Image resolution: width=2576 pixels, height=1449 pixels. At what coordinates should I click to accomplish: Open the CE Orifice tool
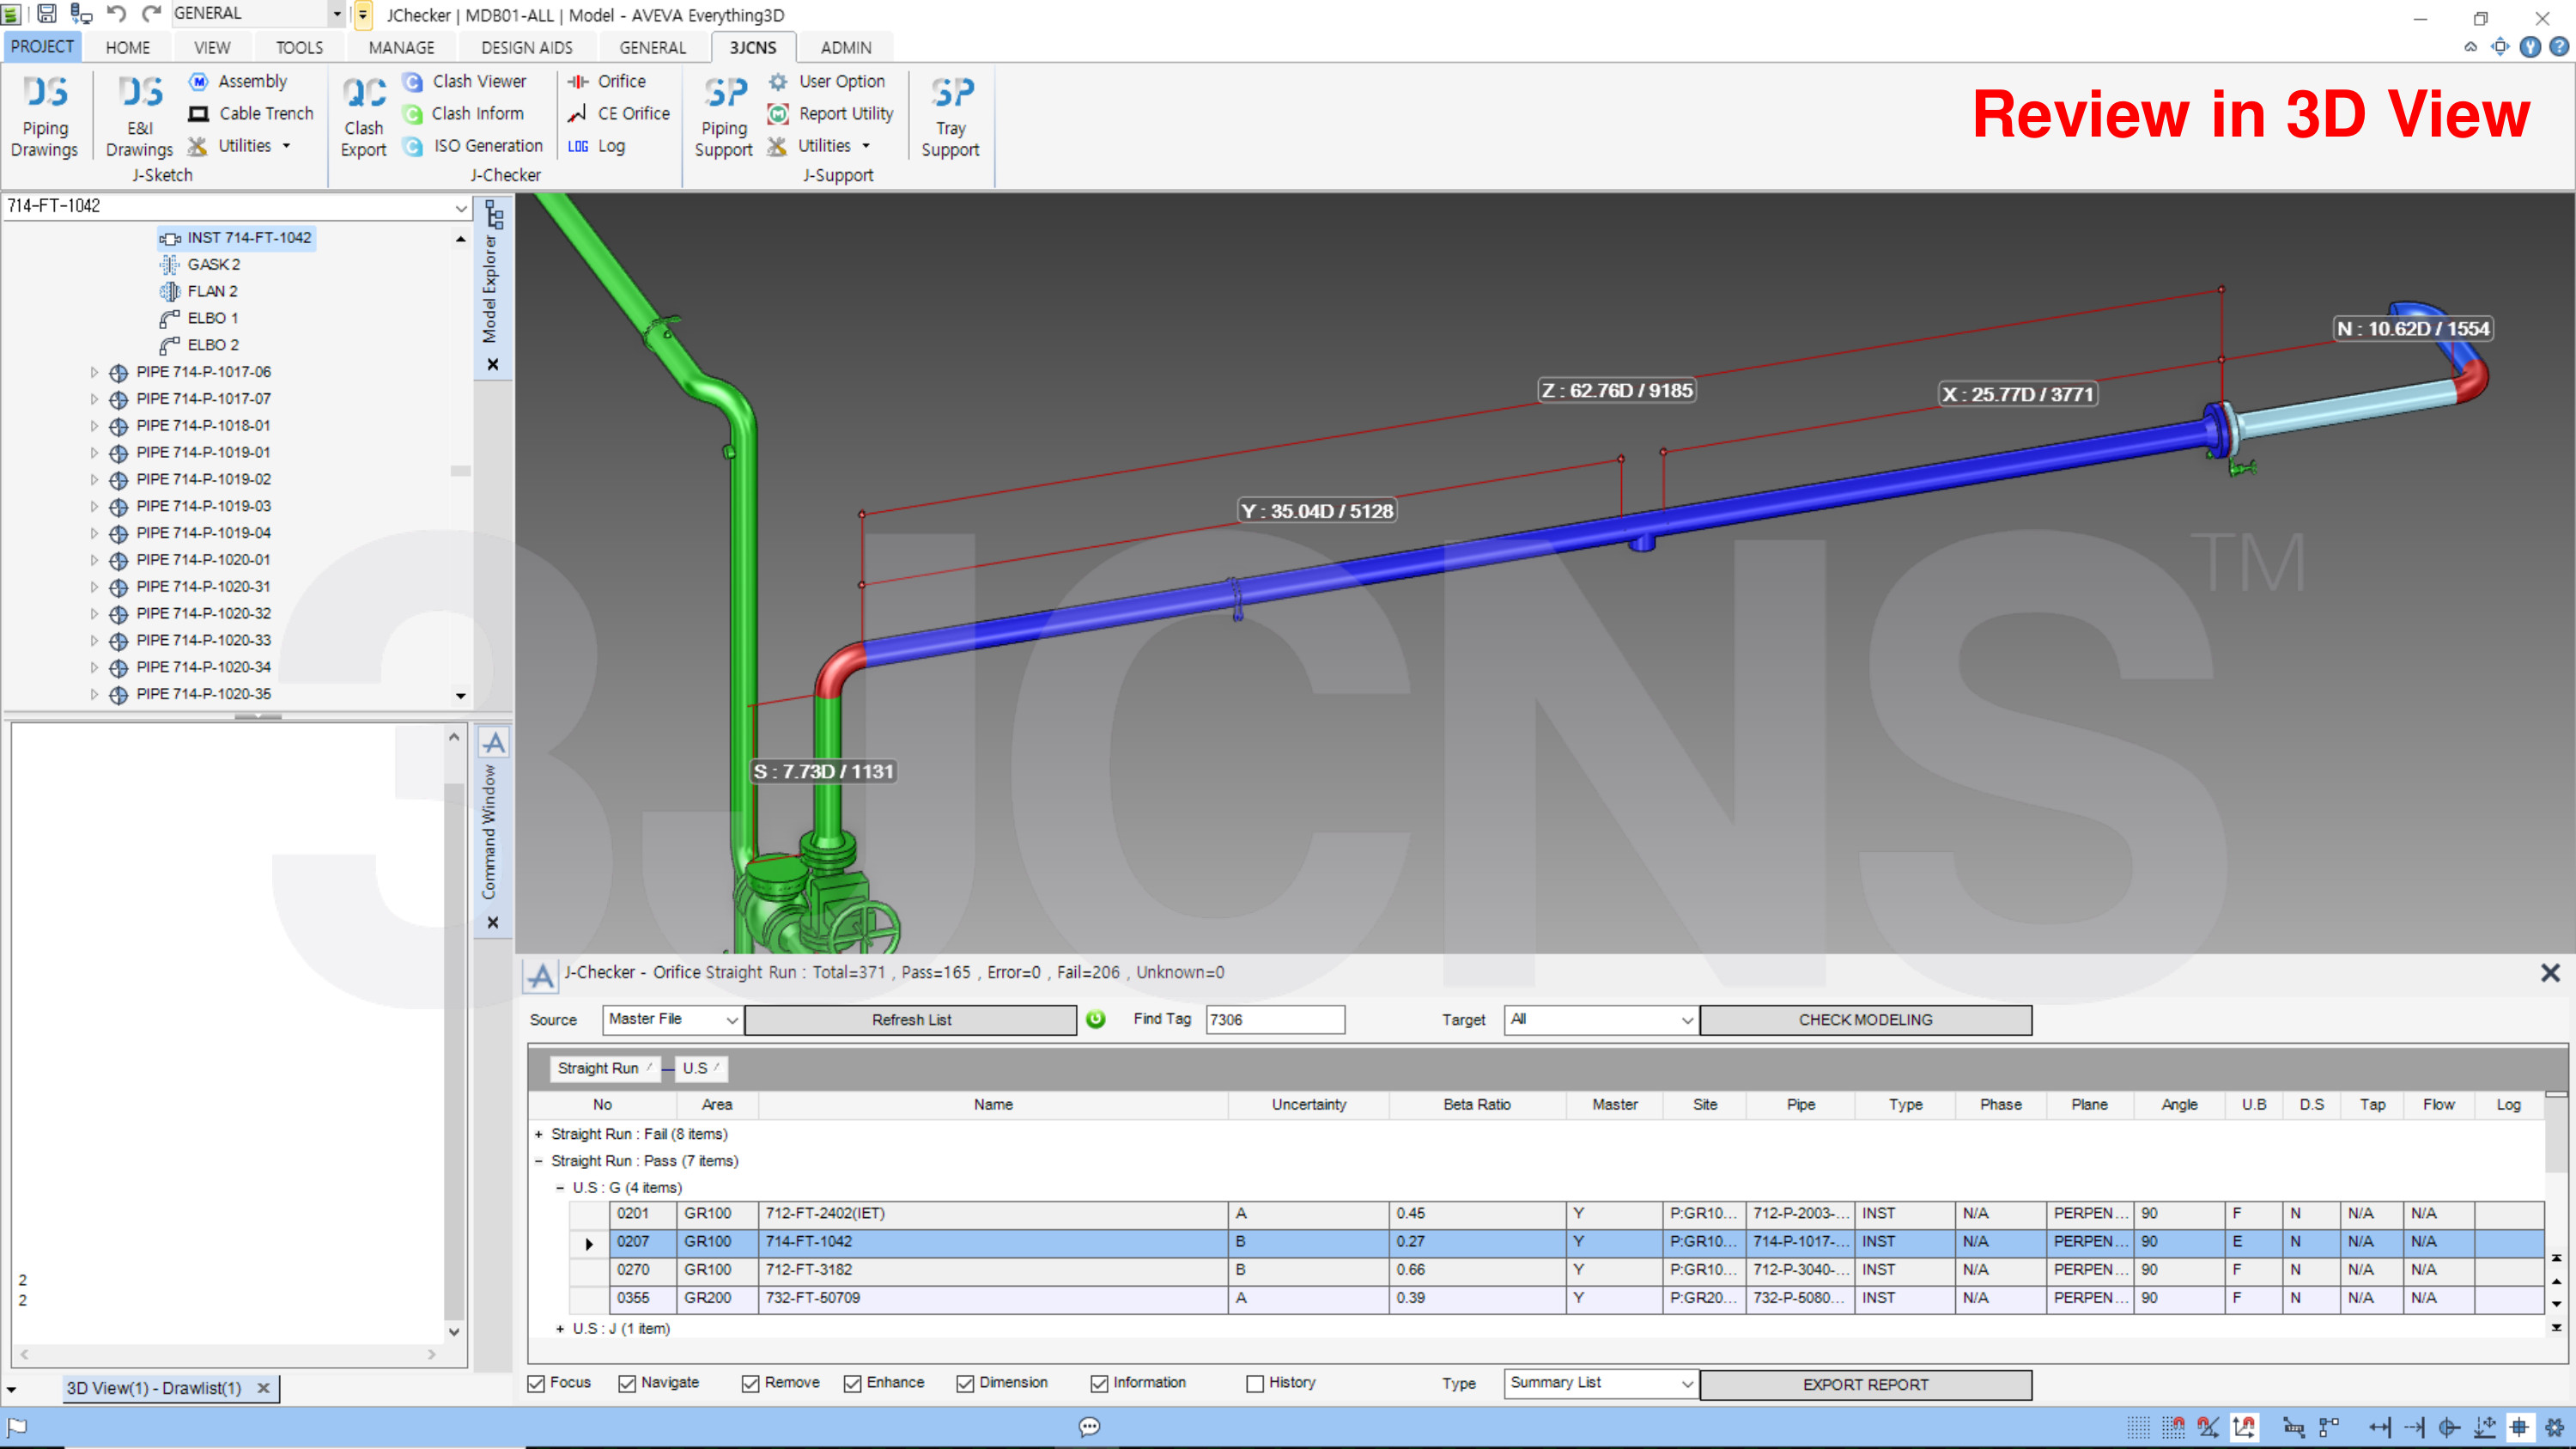[619, 113]
